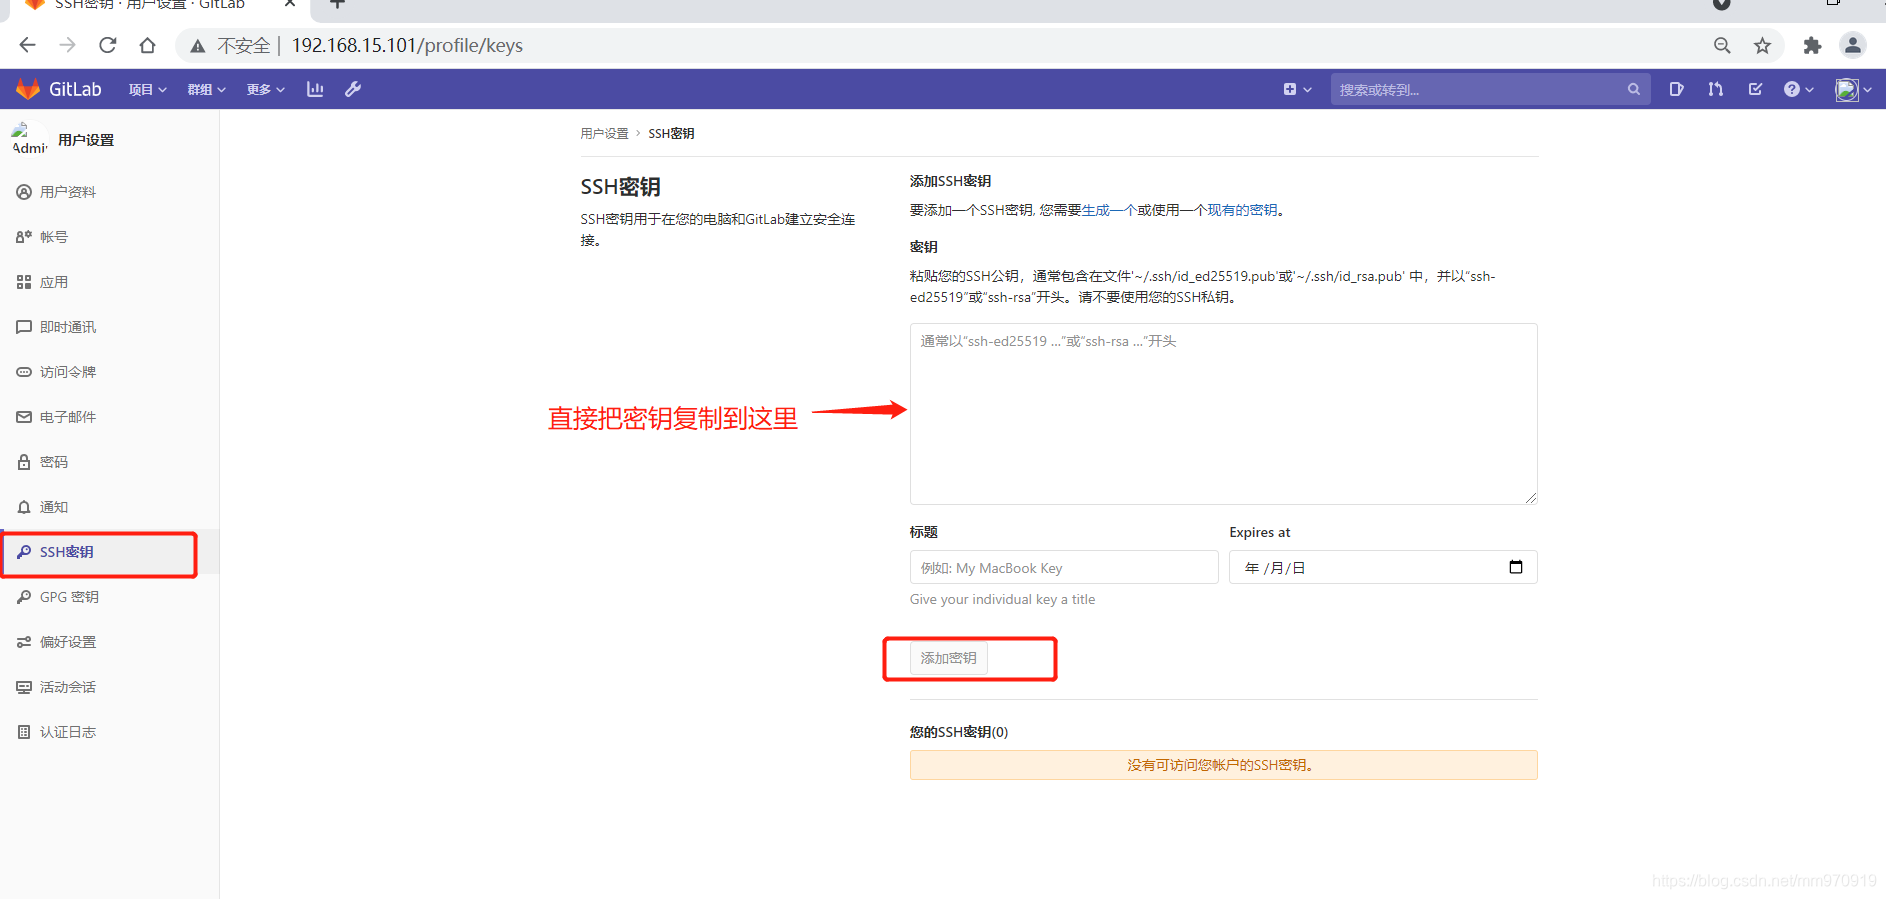Click the browser home icon

click(x=147, y=45)
